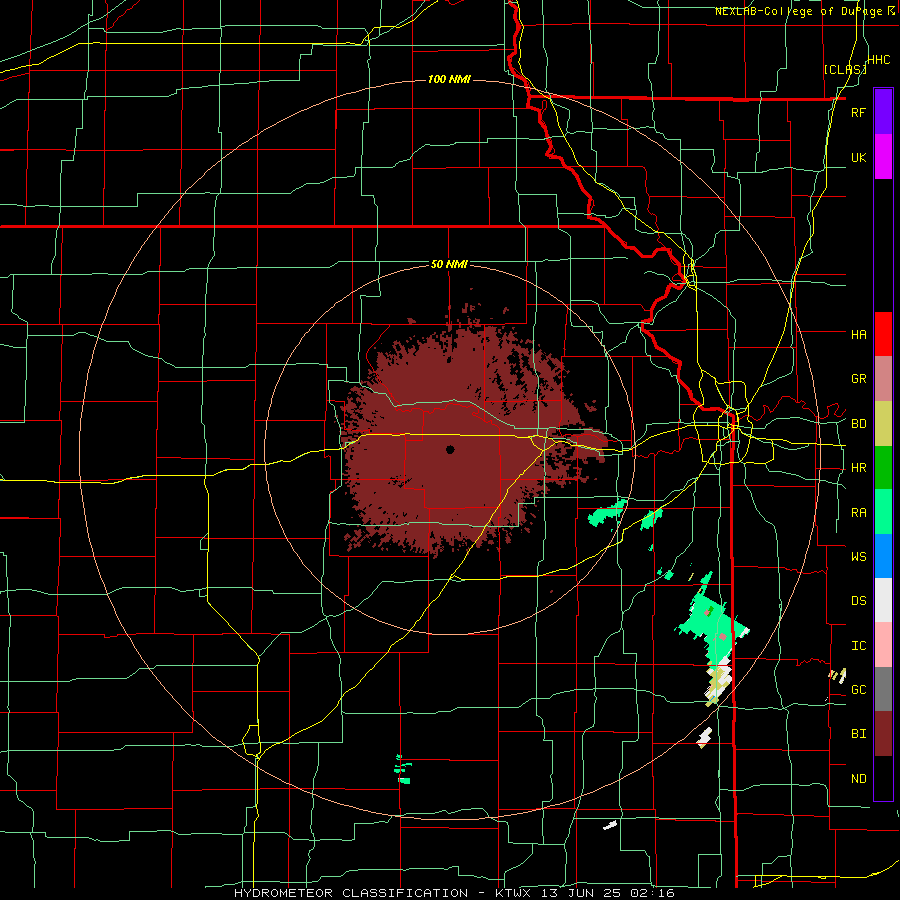Click the "BI" legend label
This screenshot has width=900, height=900.
(x=858, y=734)
